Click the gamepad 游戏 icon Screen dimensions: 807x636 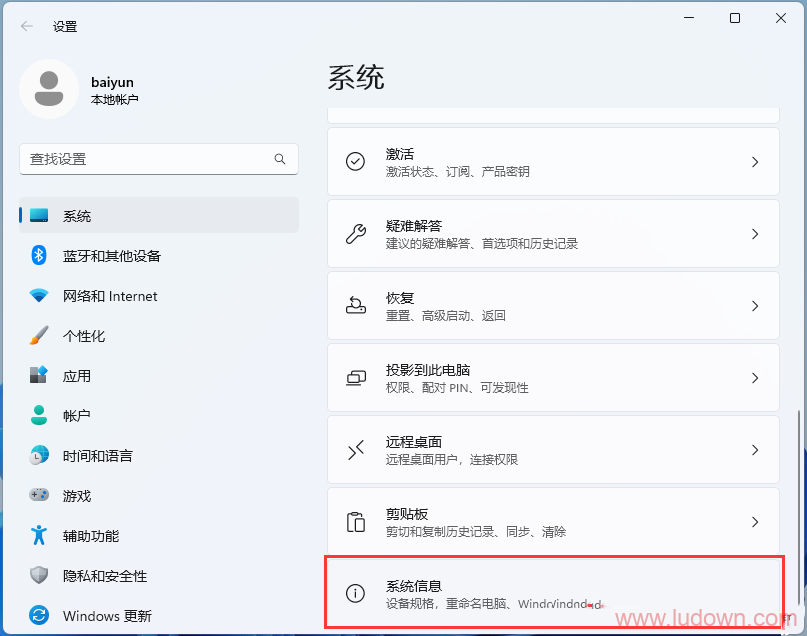[x=39, y=495]
